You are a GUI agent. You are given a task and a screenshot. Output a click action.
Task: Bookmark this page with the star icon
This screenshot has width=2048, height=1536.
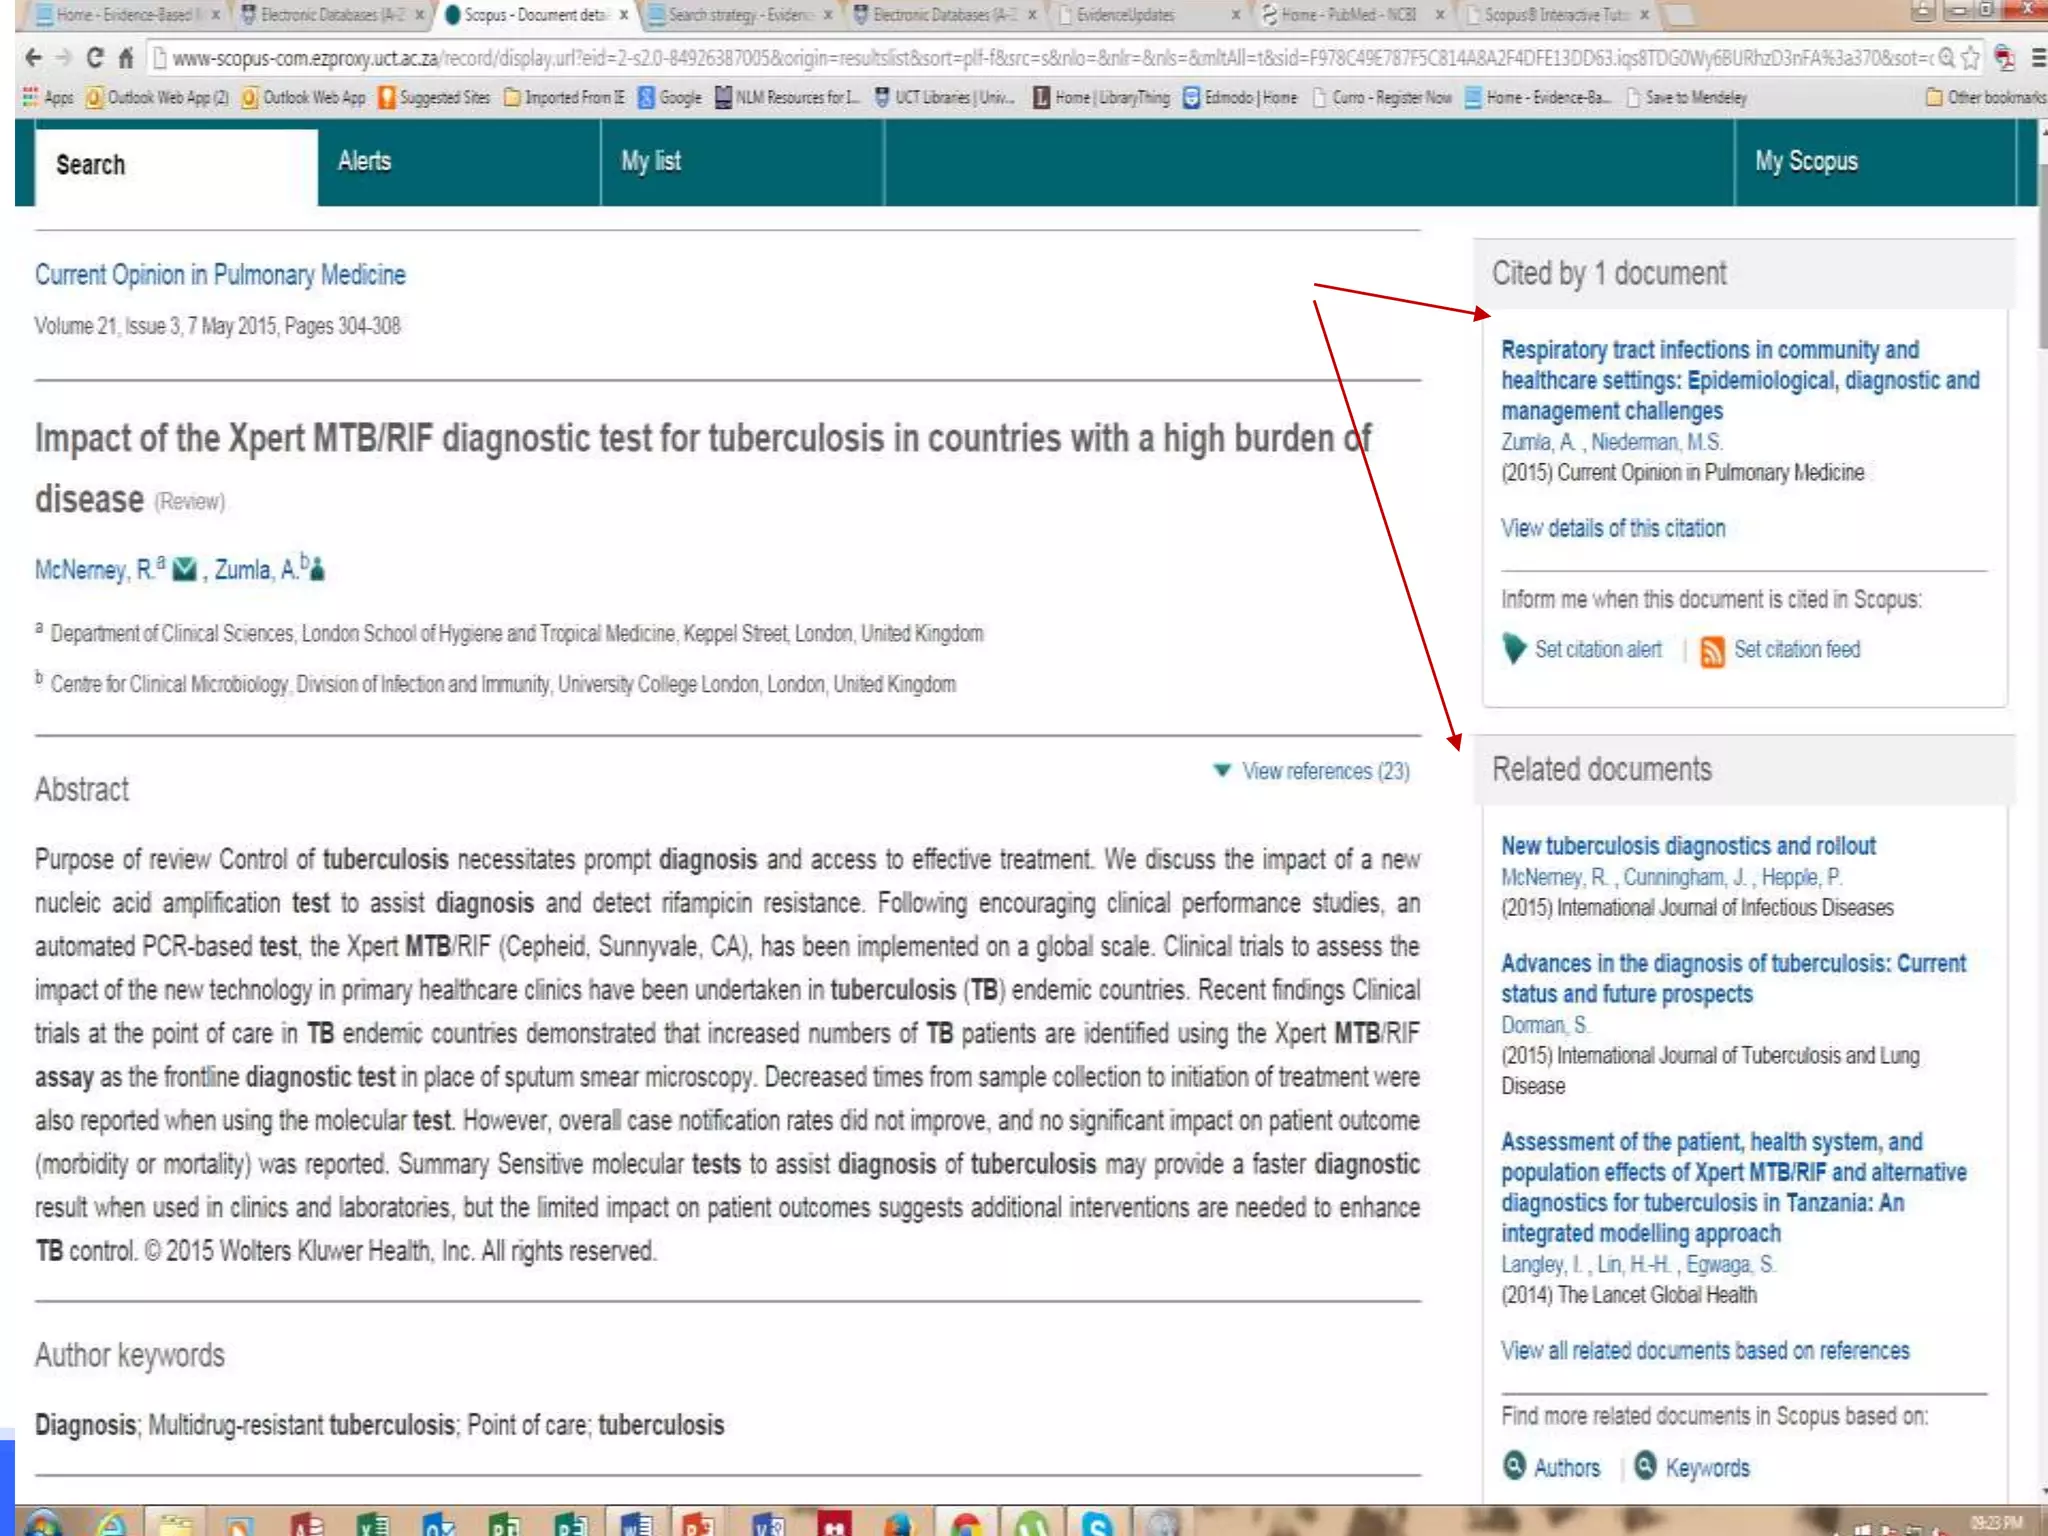point(1970,58)
